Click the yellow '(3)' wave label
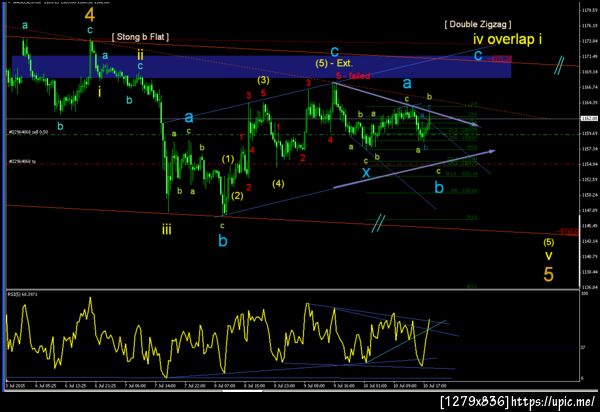Screen dimensions: 600x412 pyautogui.click(x=263, y=80)
